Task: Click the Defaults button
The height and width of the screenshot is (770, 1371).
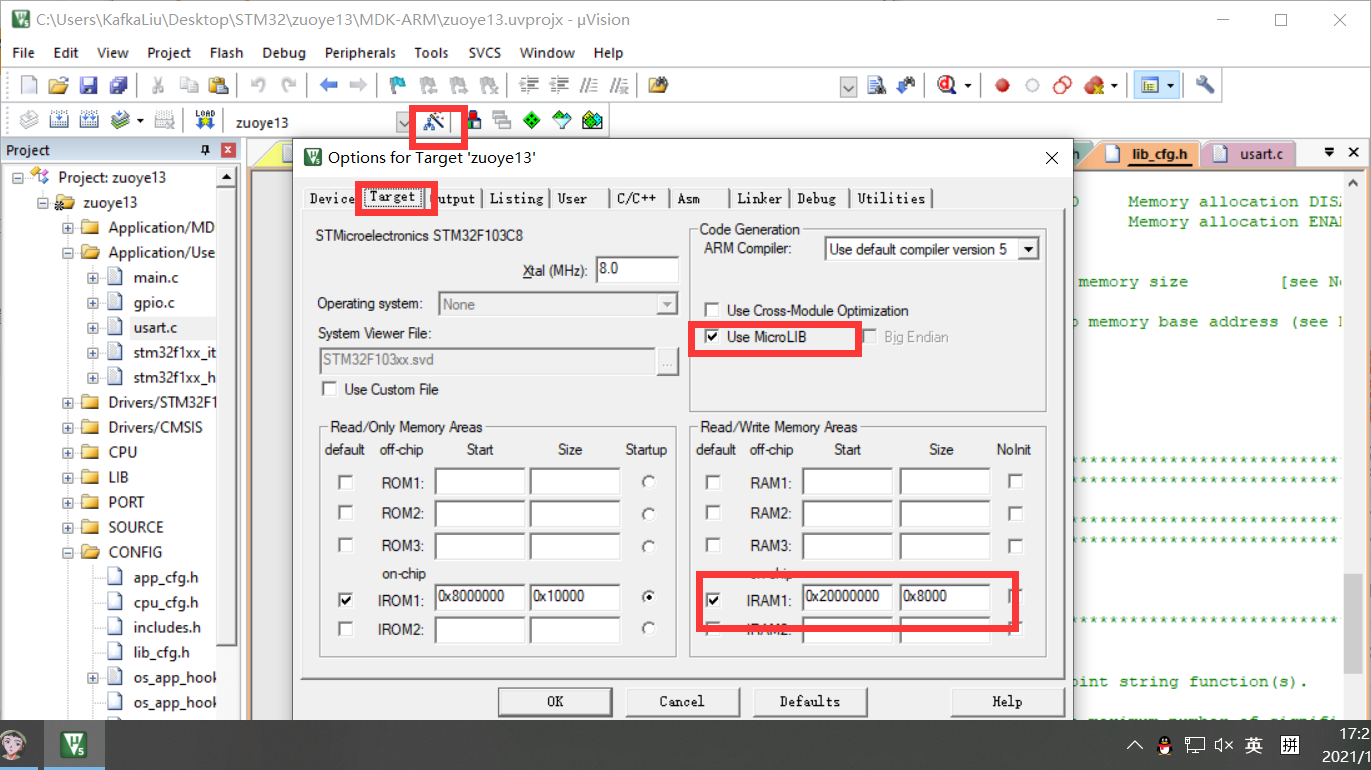Action: click(x=810, y=701)
